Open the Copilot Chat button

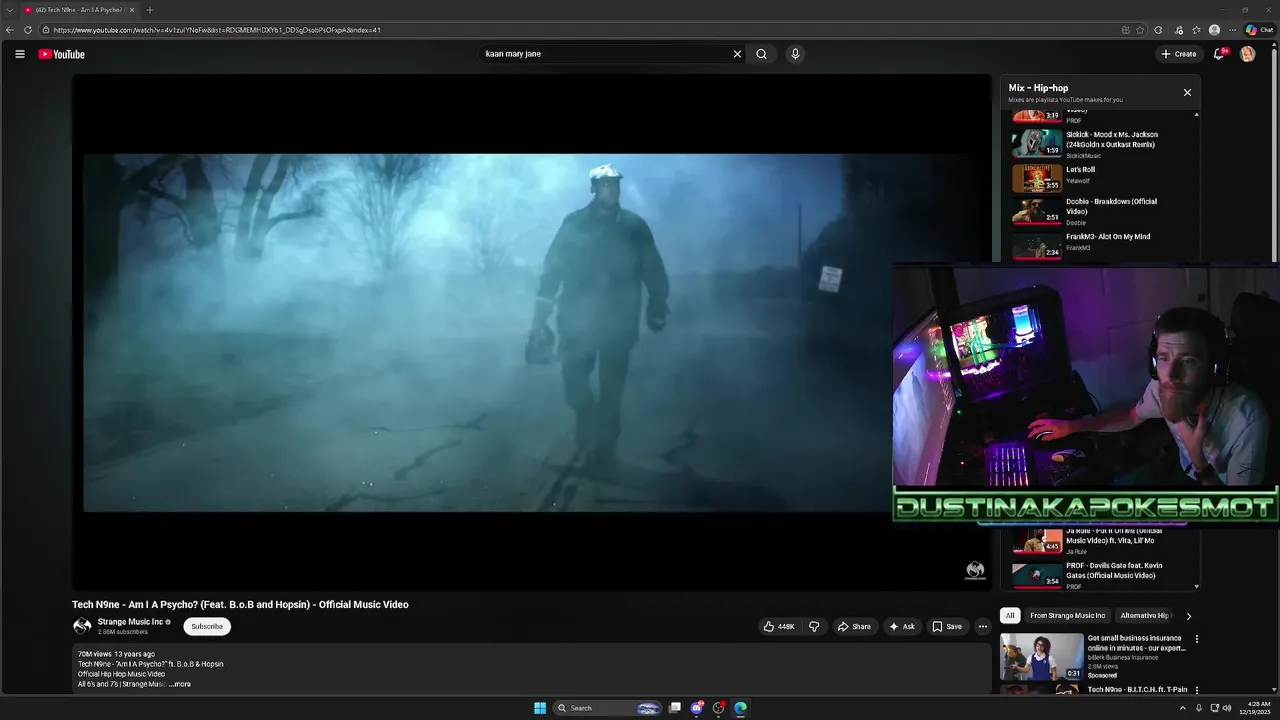[x=1259, y=30]
